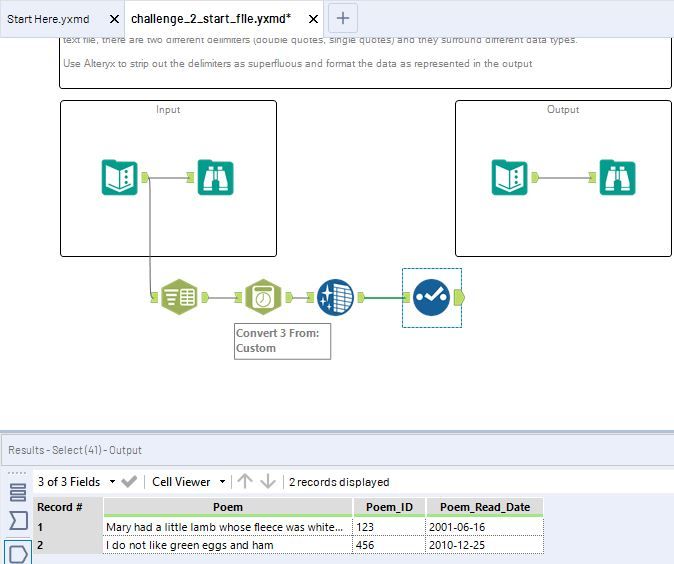Grab the Results panel dotted handle
The height and width of the screenshot is (564, 674).
pyautogui.click(x=17, y=472)
